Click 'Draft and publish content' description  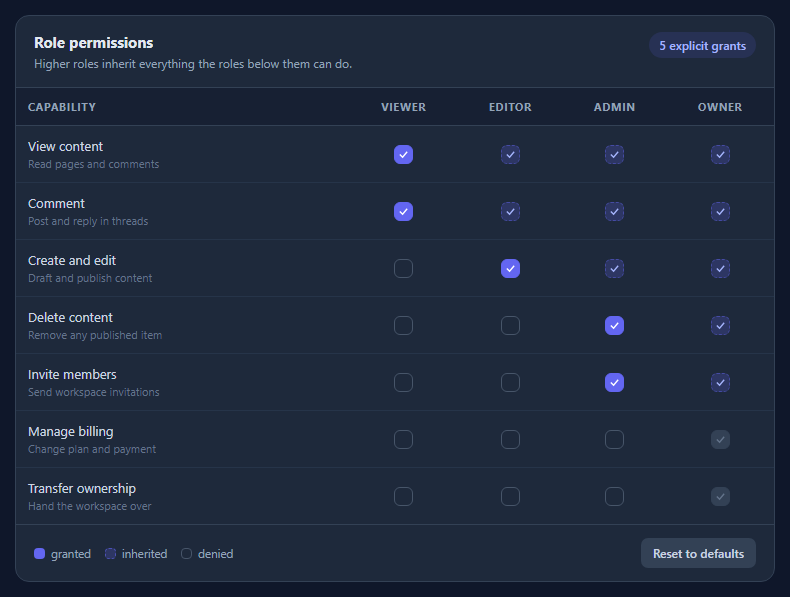pyautogui.click(x=90, y=278)
